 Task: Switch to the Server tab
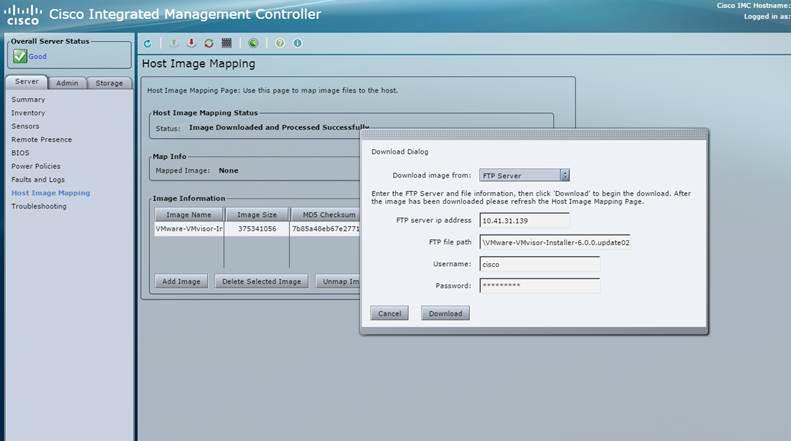[x=27, y=82]
